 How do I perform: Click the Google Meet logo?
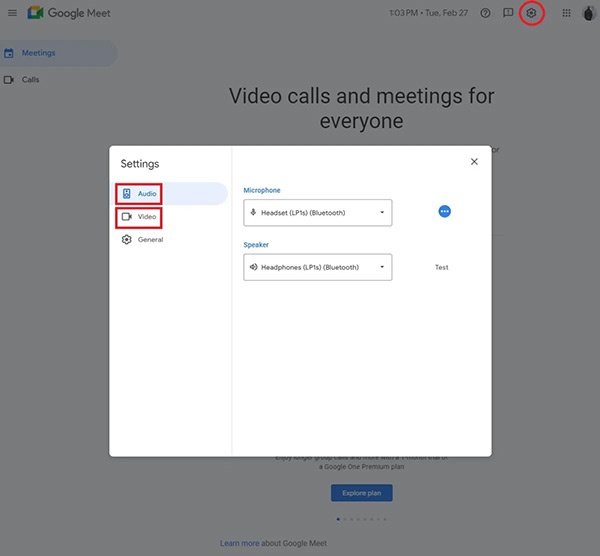(x=69, y=14)
